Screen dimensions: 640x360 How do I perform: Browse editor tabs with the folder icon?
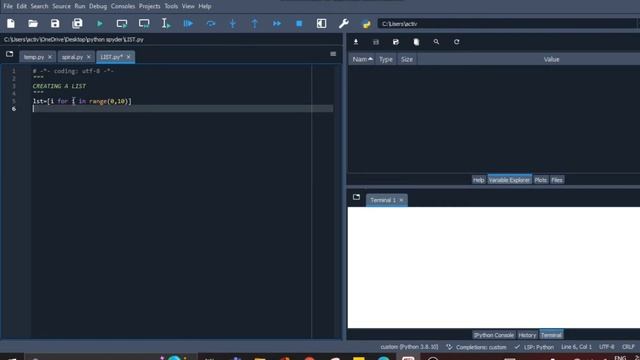click(x=9, y=54)
